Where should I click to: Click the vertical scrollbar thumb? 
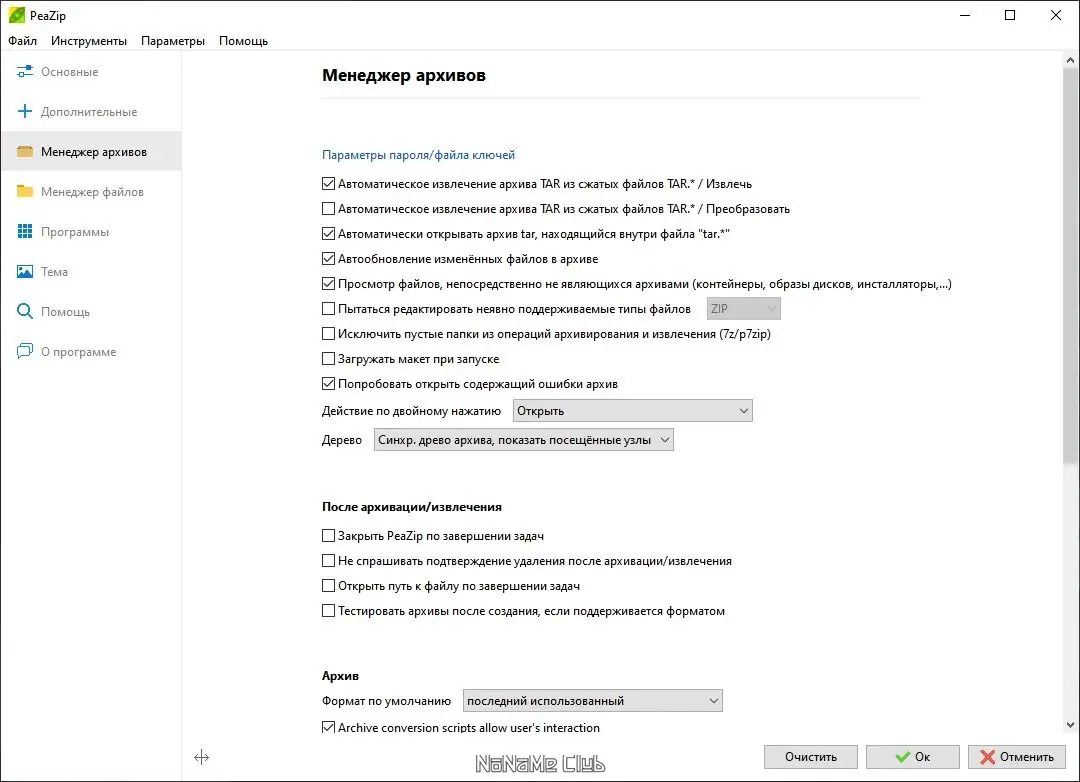click(x=1070, y=260)
